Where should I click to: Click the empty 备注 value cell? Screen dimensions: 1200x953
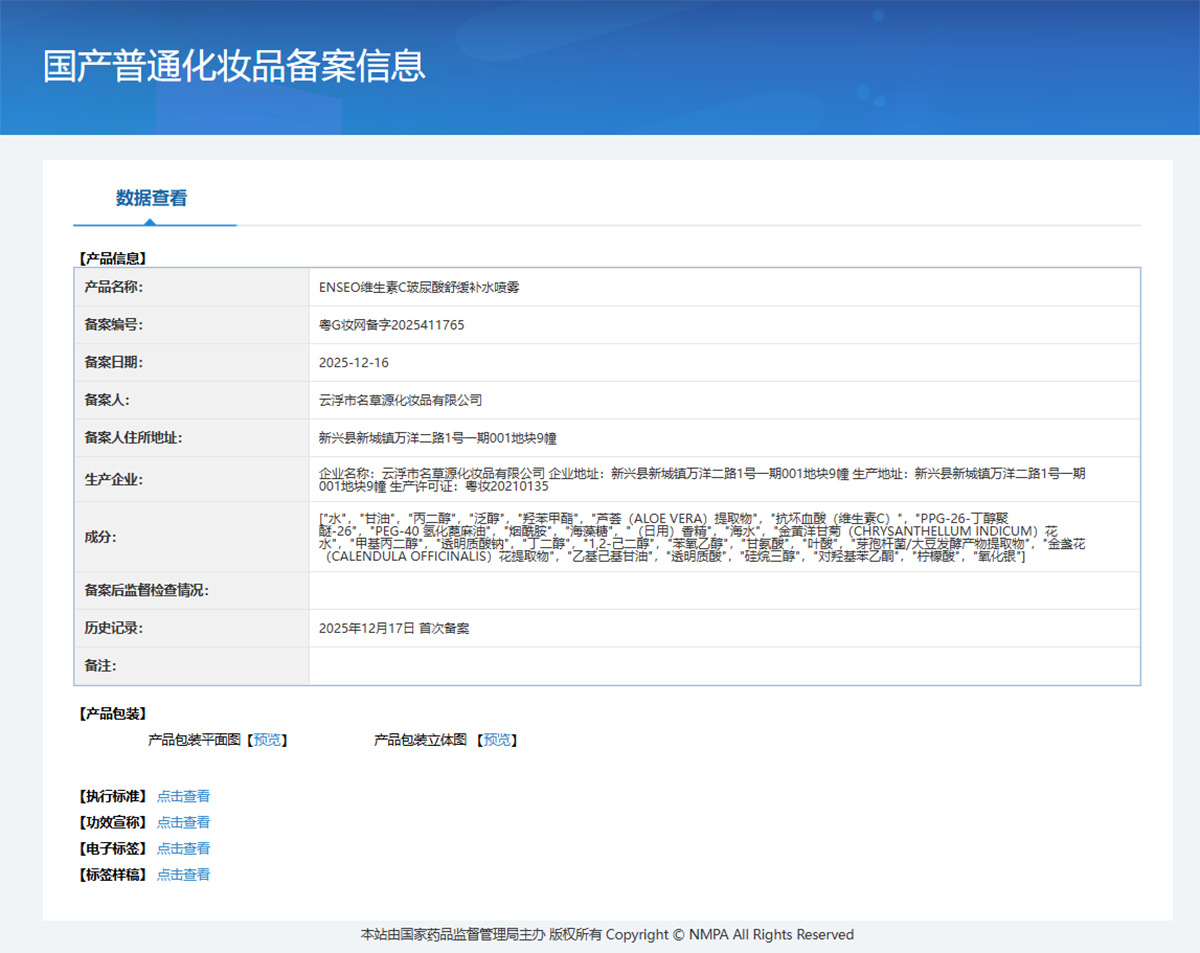725,665
